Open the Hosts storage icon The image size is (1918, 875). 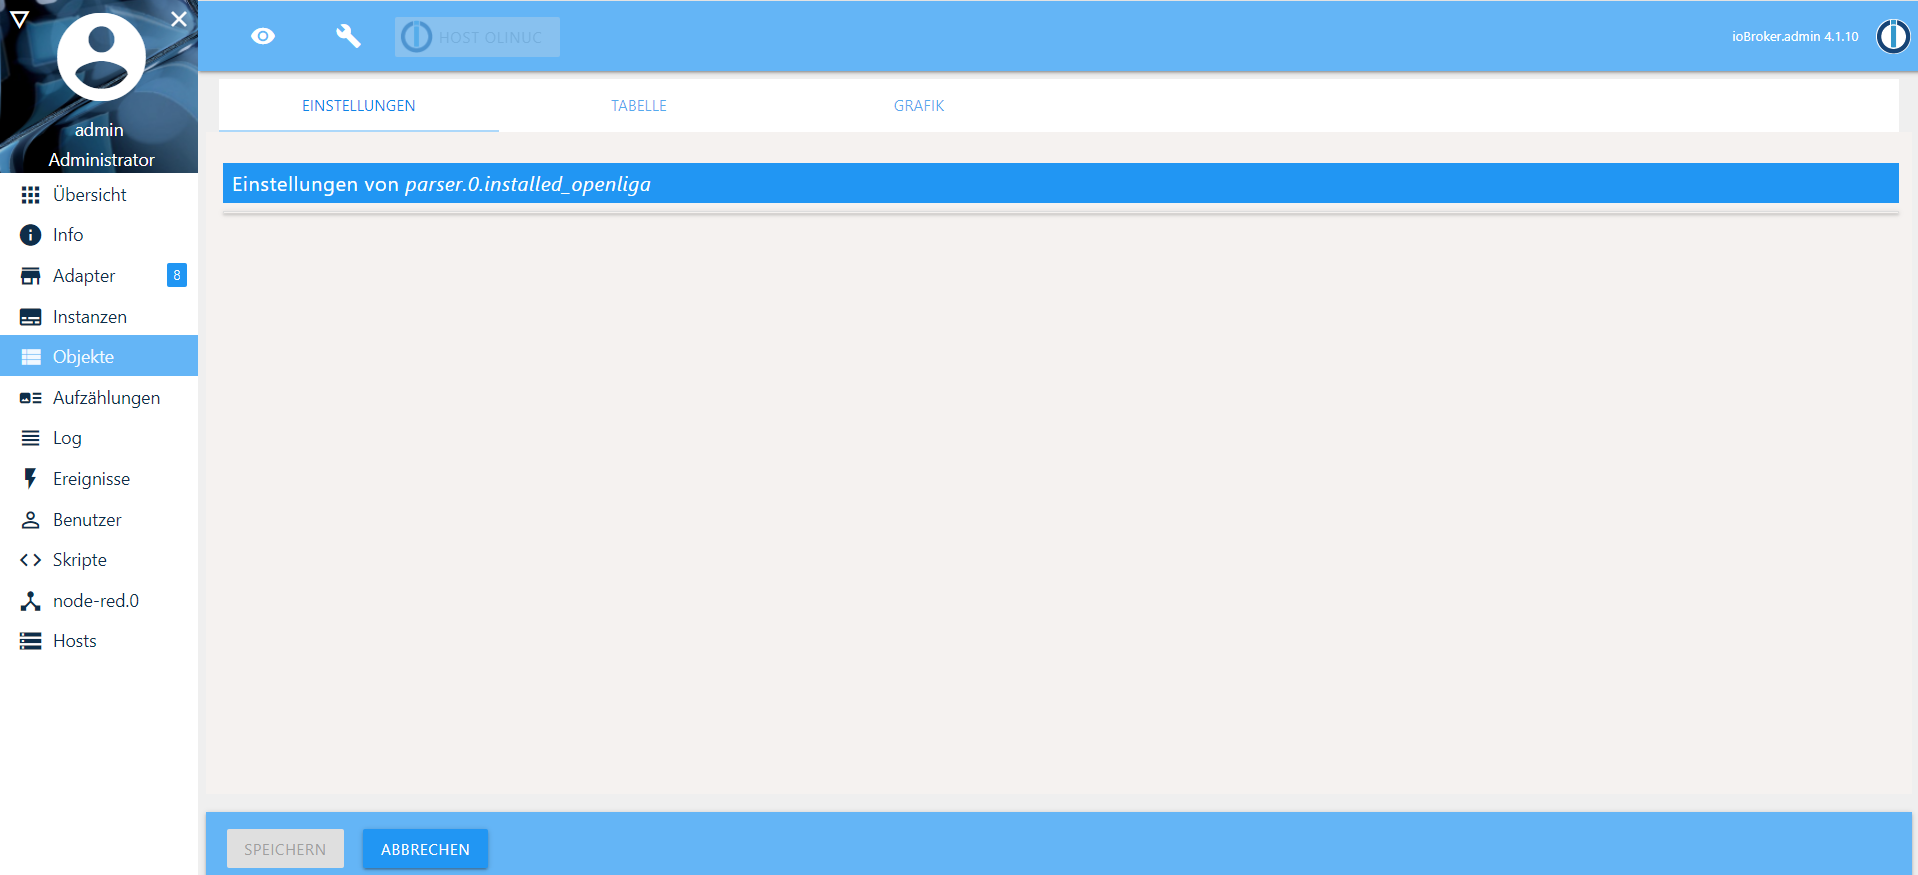(31, 641)
